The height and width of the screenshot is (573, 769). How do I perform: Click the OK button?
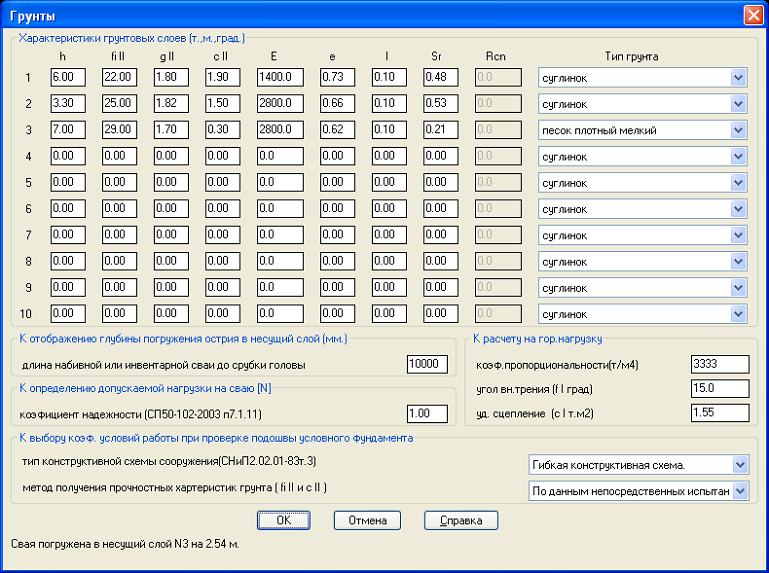tap(283, 520)
